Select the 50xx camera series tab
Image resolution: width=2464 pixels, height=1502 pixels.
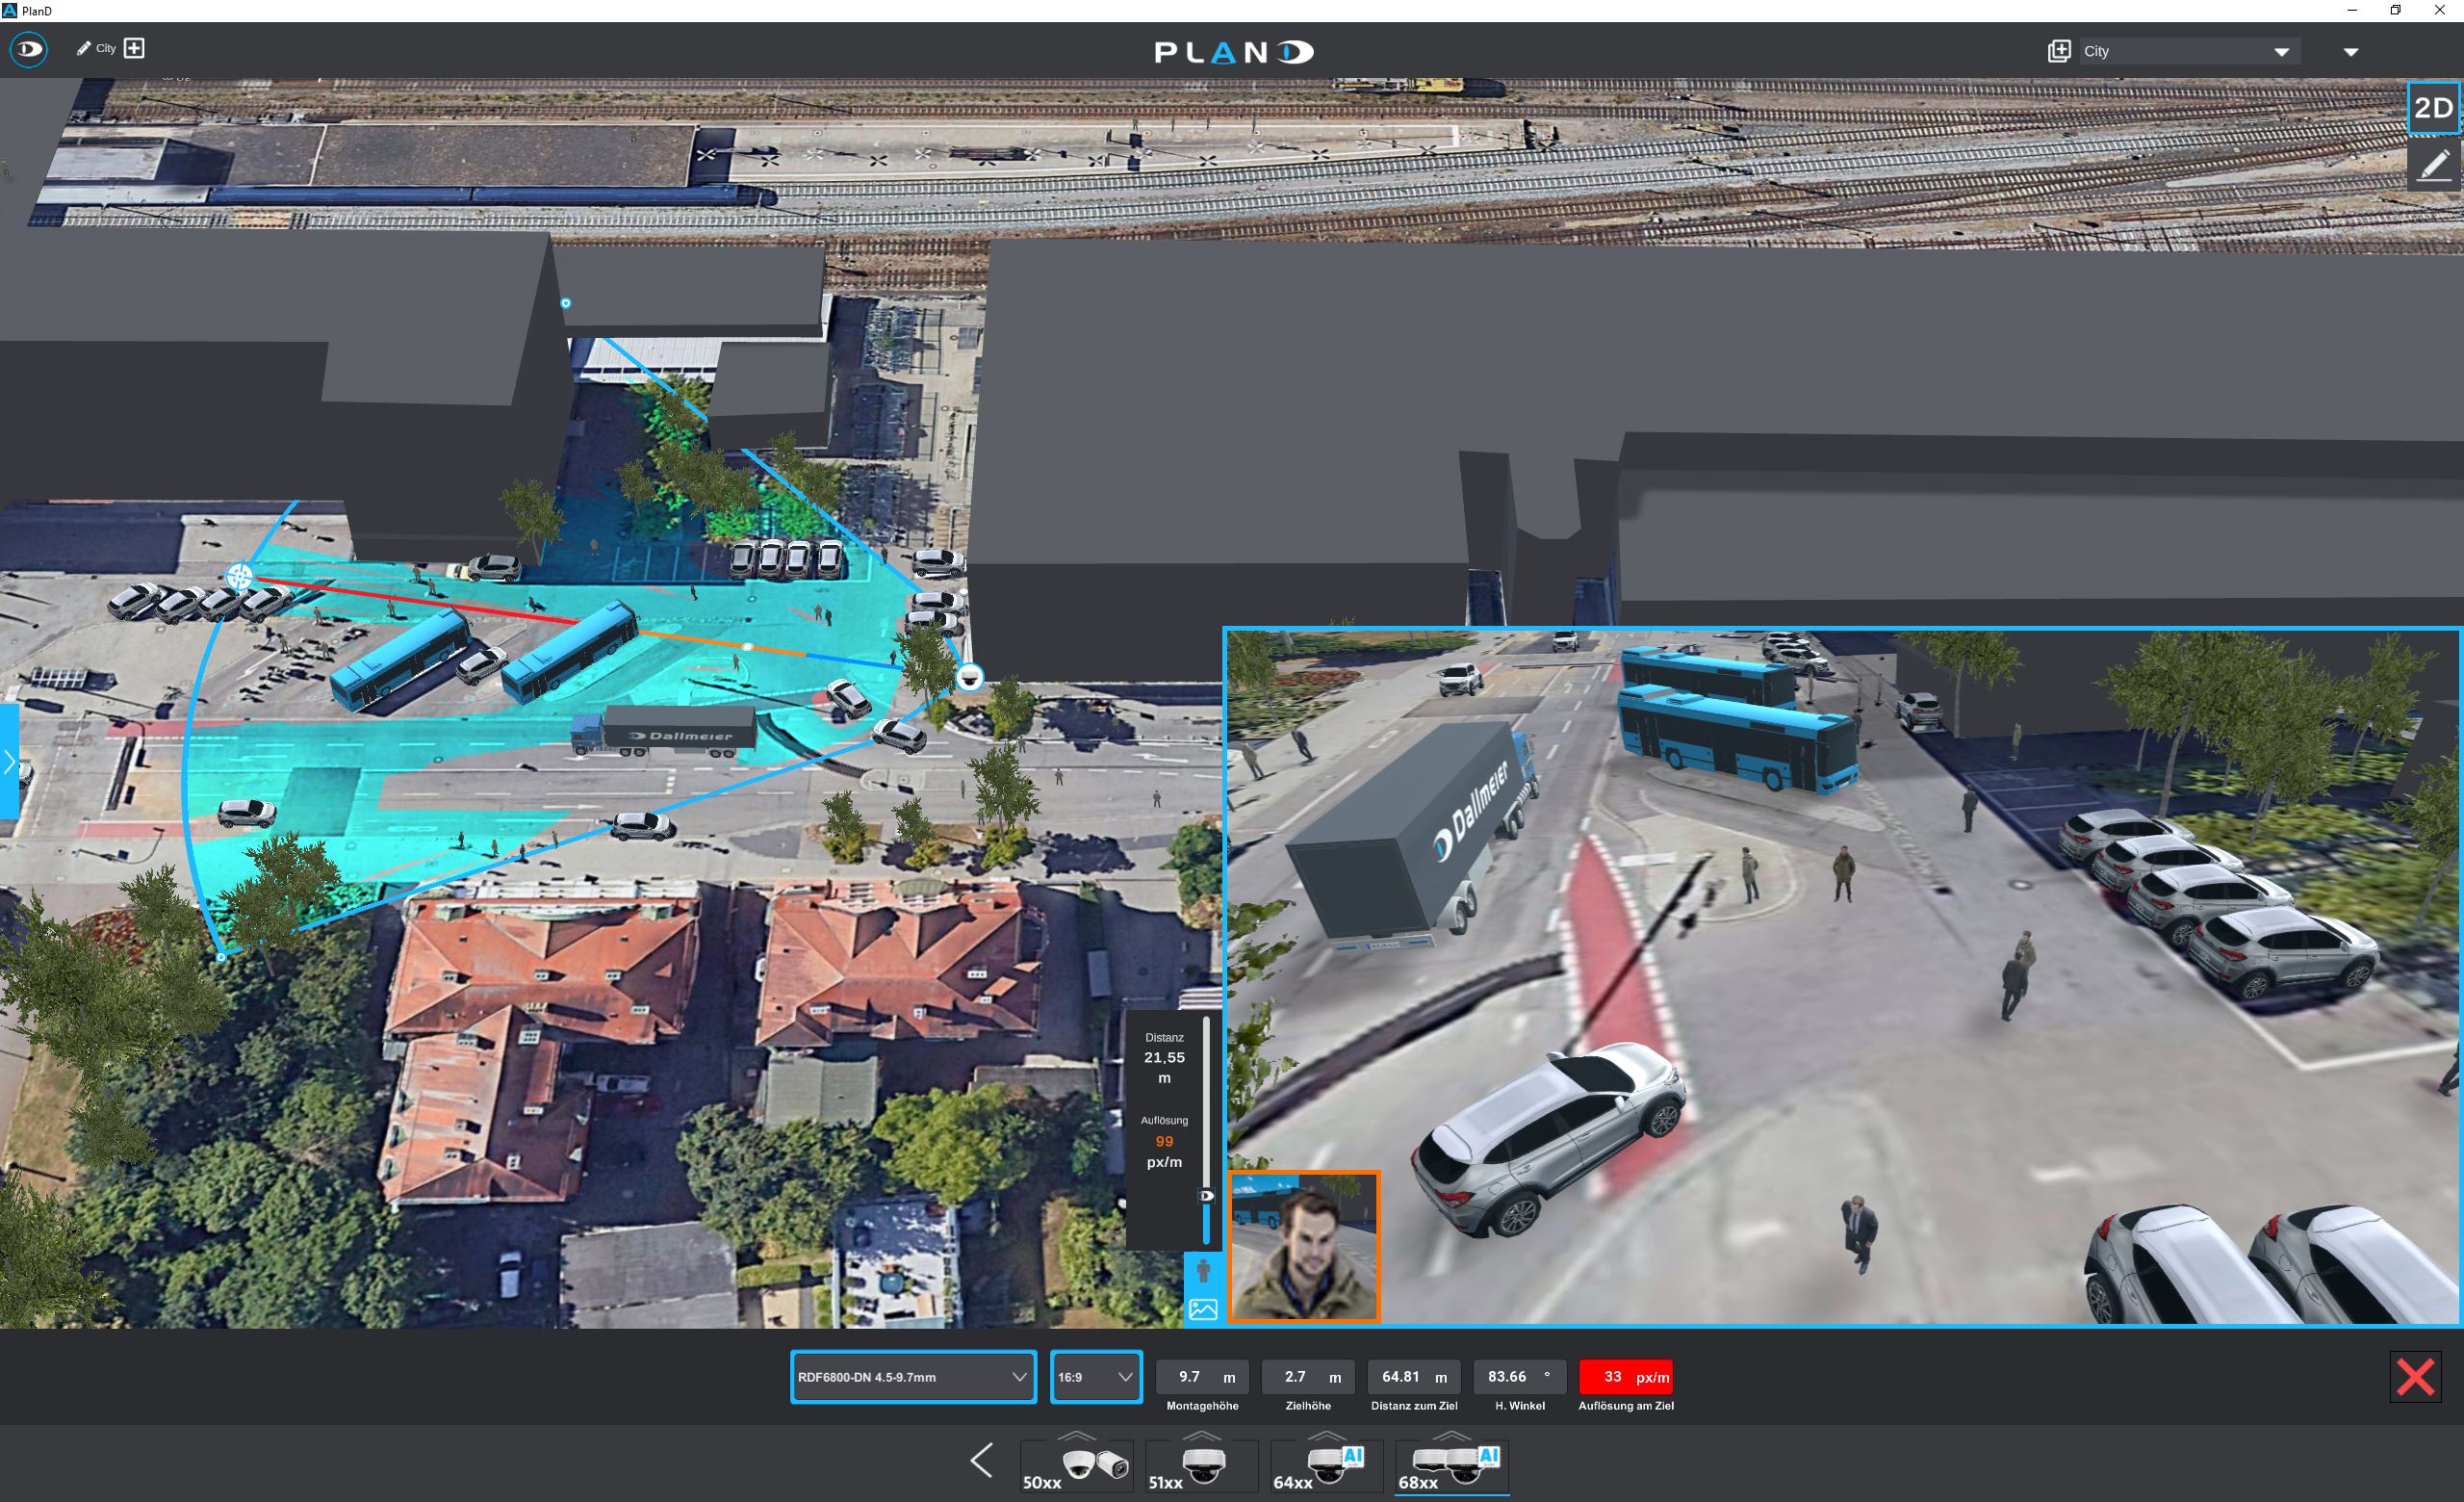[1075, 1466]
